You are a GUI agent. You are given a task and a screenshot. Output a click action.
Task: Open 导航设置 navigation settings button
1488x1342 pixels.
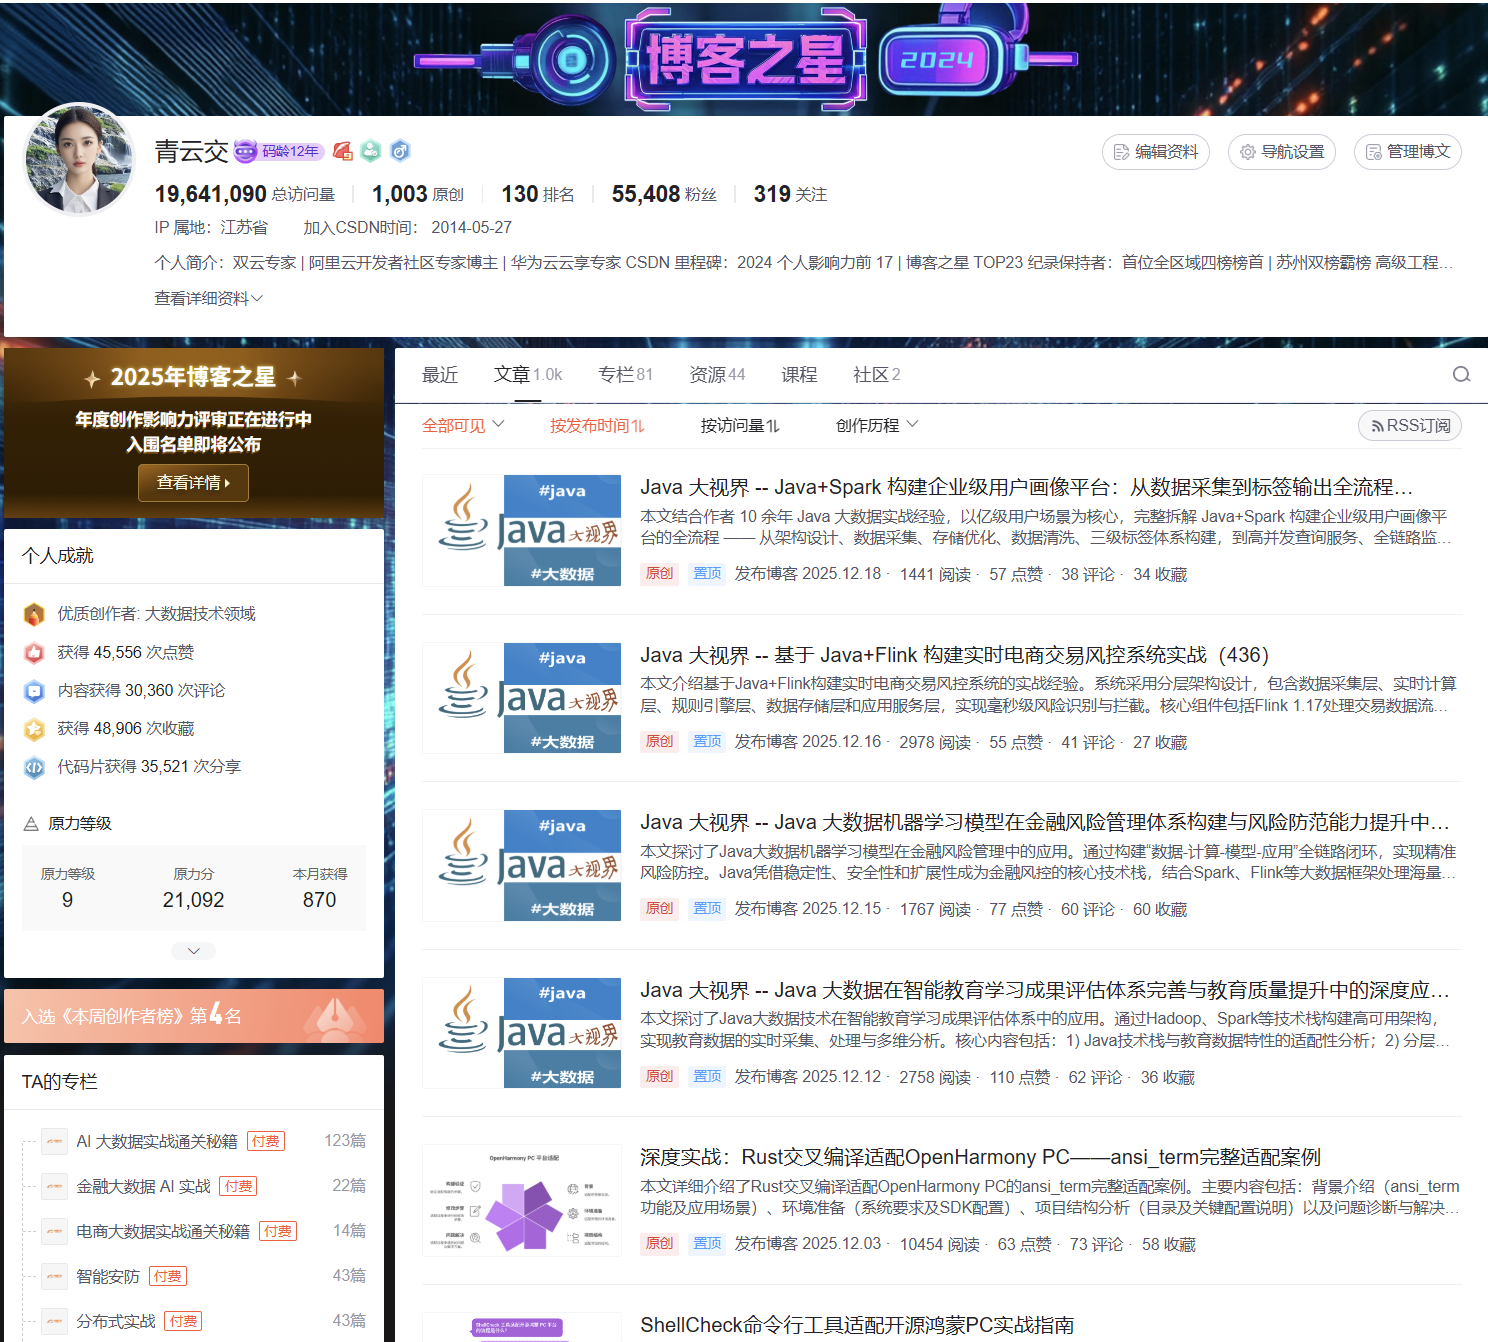coord(1282,152)
